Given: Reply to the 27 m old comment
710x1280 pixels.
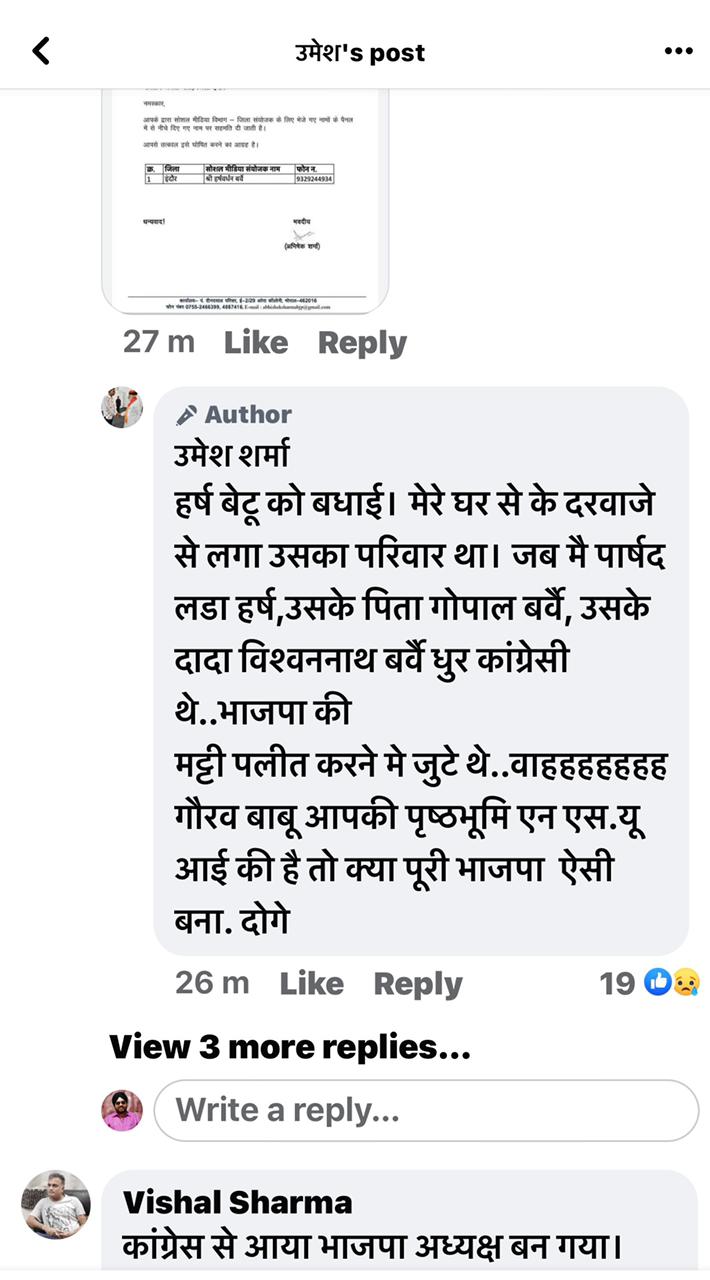Looking at the screenshot, I should (x=362, y=343).
